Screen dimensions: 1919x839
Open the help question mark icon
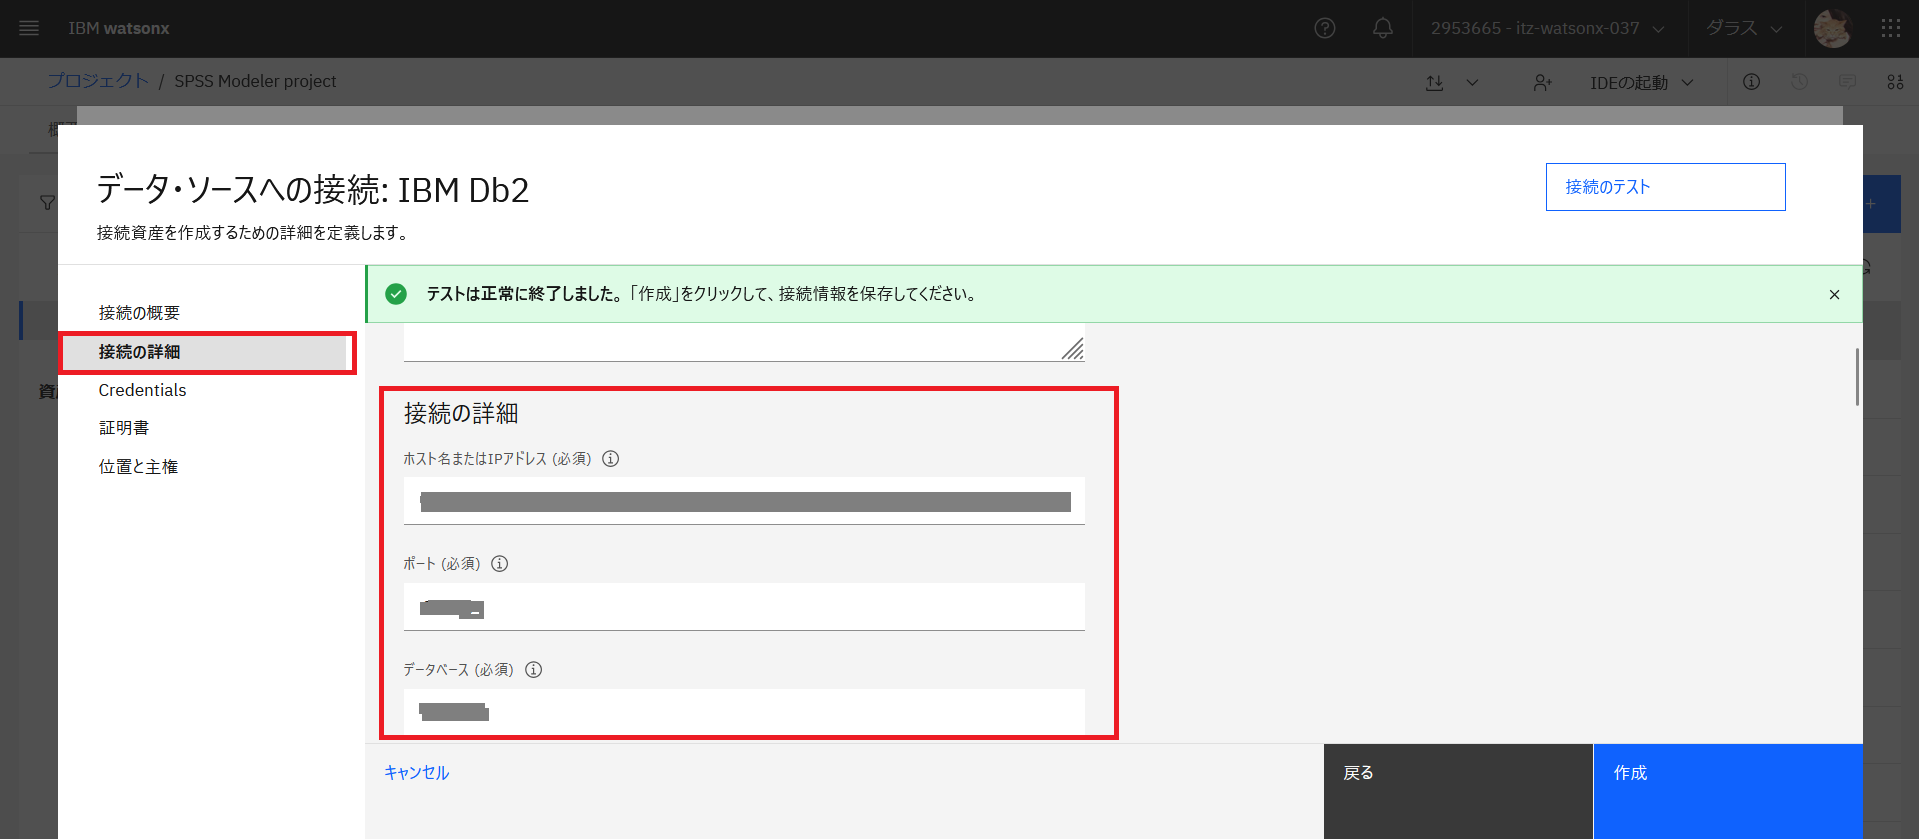coord(1325,28)
